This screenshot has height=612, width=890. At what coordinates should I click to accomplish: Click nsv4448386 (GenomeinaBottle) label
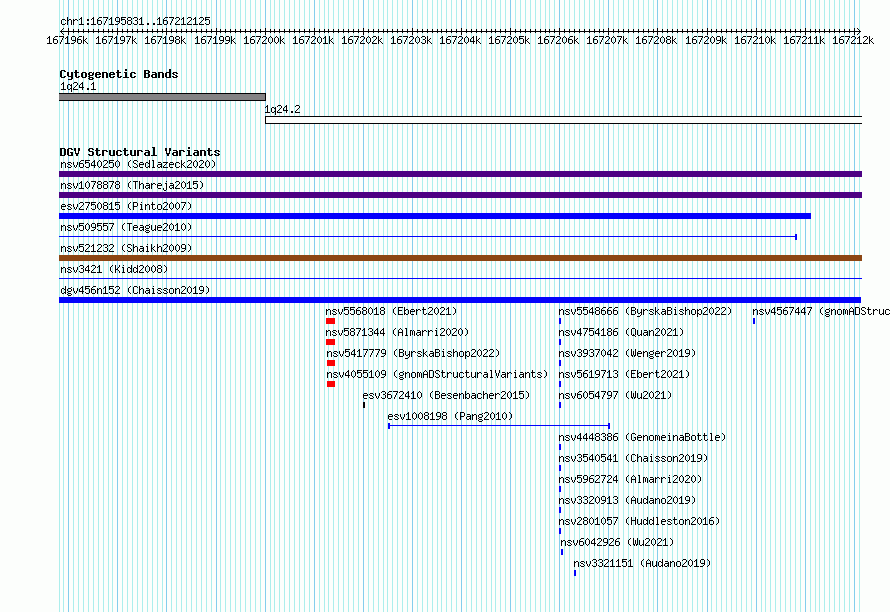pyautogui.click(x=643, y=437)
